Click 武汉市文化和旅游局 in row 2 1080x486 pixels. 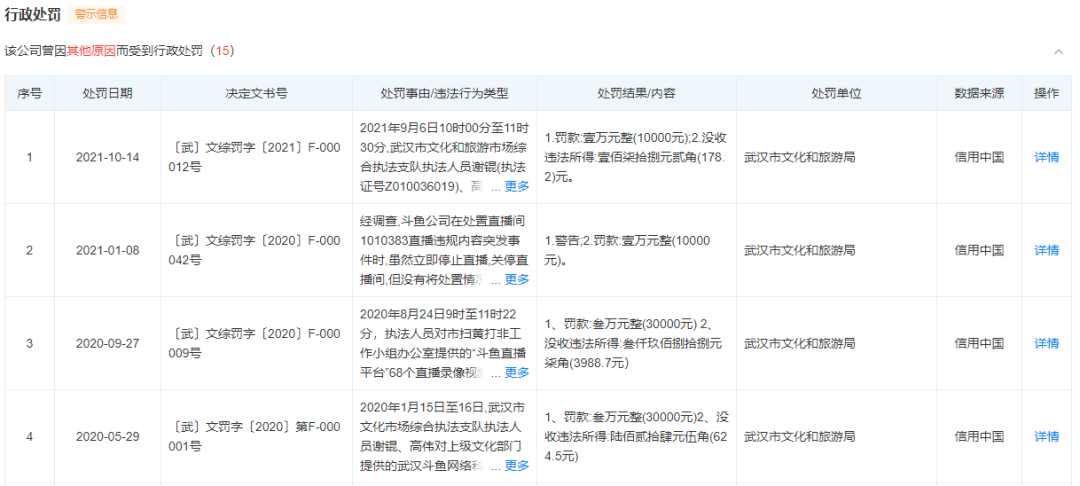click(x=800, y=250)
